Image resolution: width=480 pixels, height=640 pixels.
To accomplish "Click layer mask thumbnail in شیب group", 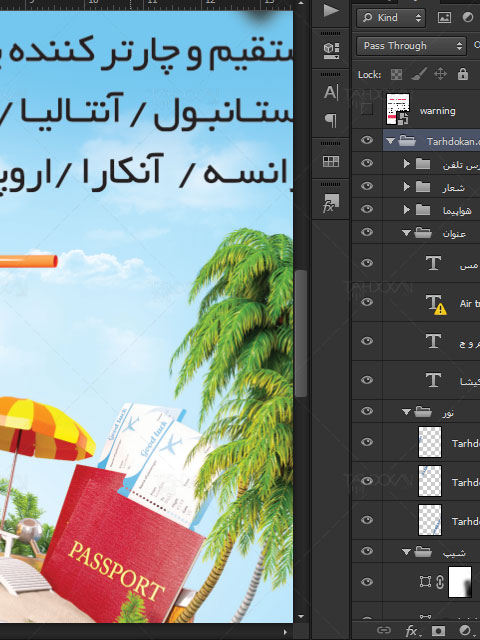I will pyautogui.click(x=460, y=582).
